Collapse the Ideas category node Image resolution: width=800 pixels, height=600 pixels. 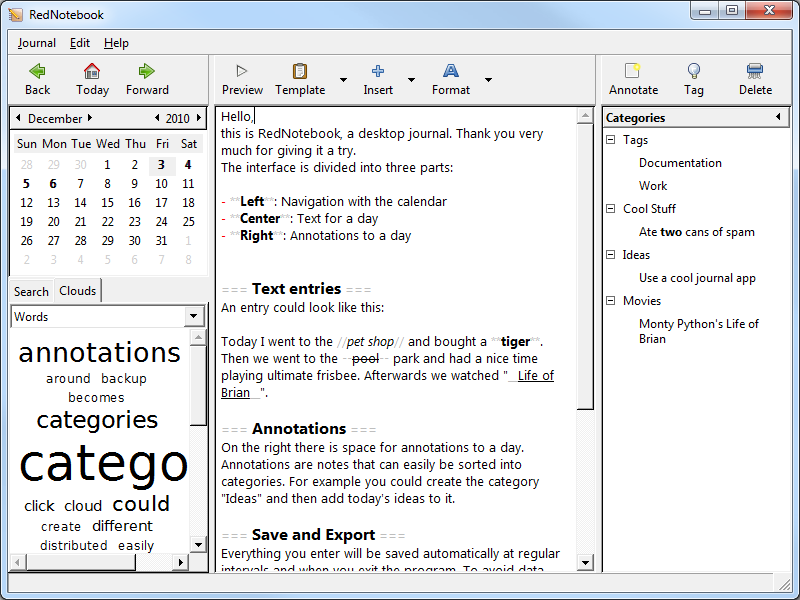[611, 254]
